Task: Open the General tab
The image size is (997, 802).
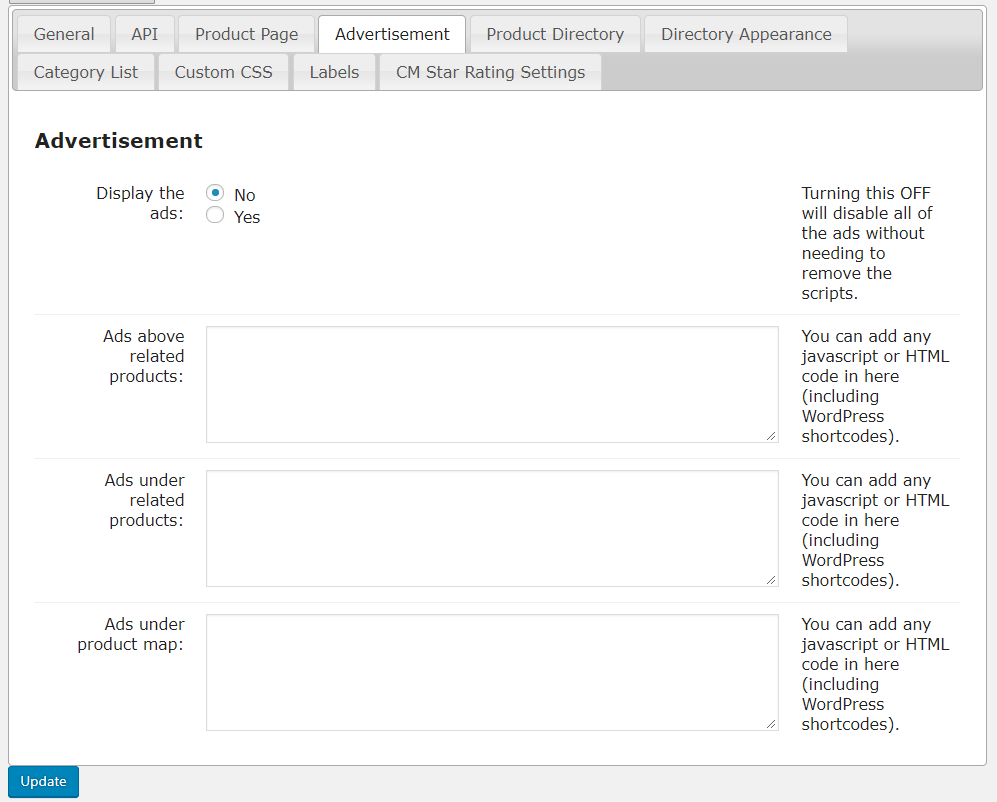Action: coord(64,34)
